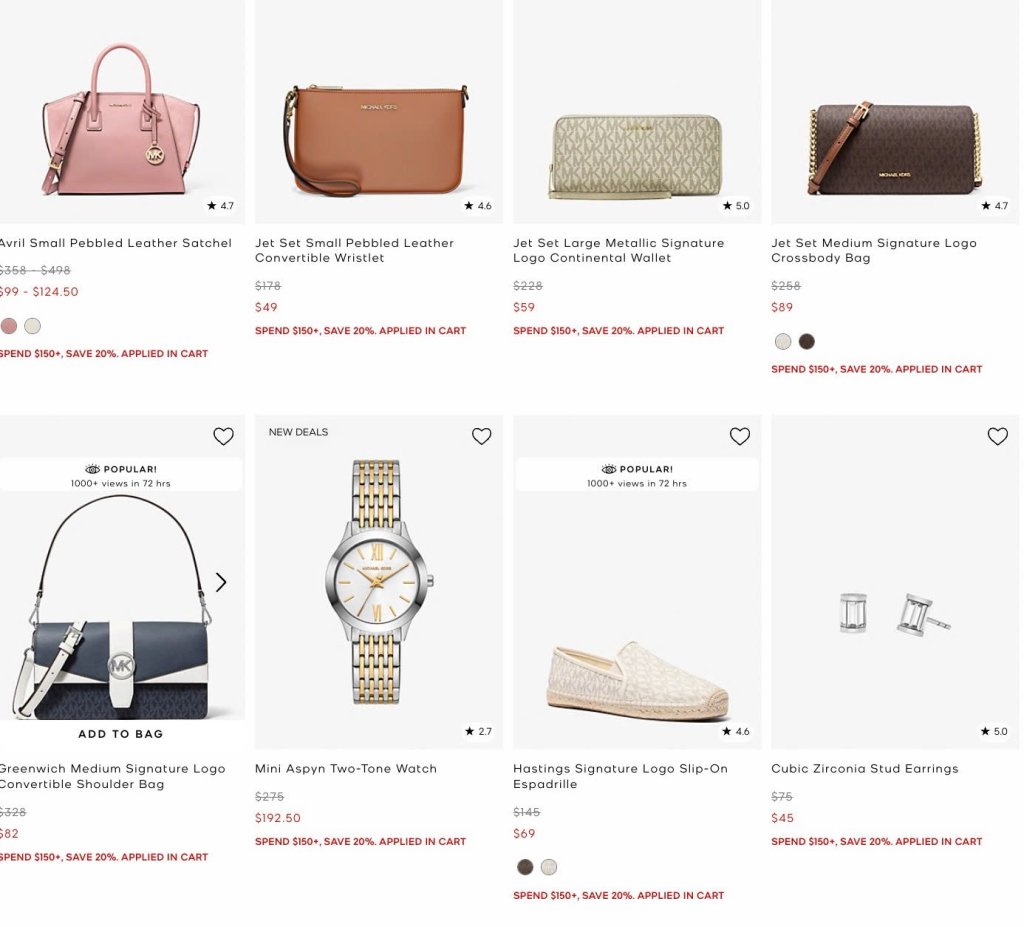Open Jet Set Small Pebbled Leather Wristlet link

coord(354,250)
